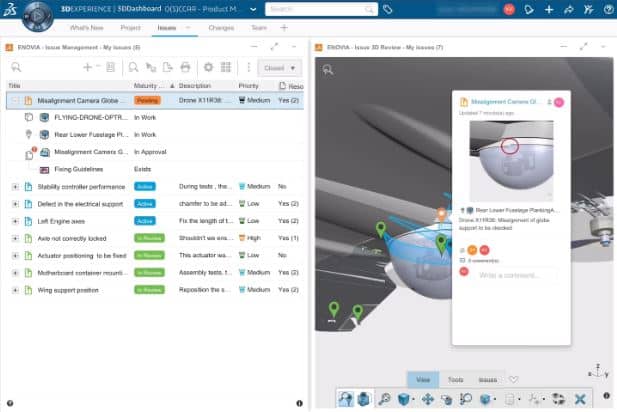Click the XYZ axis triad in viewer

tap(598, 371)
